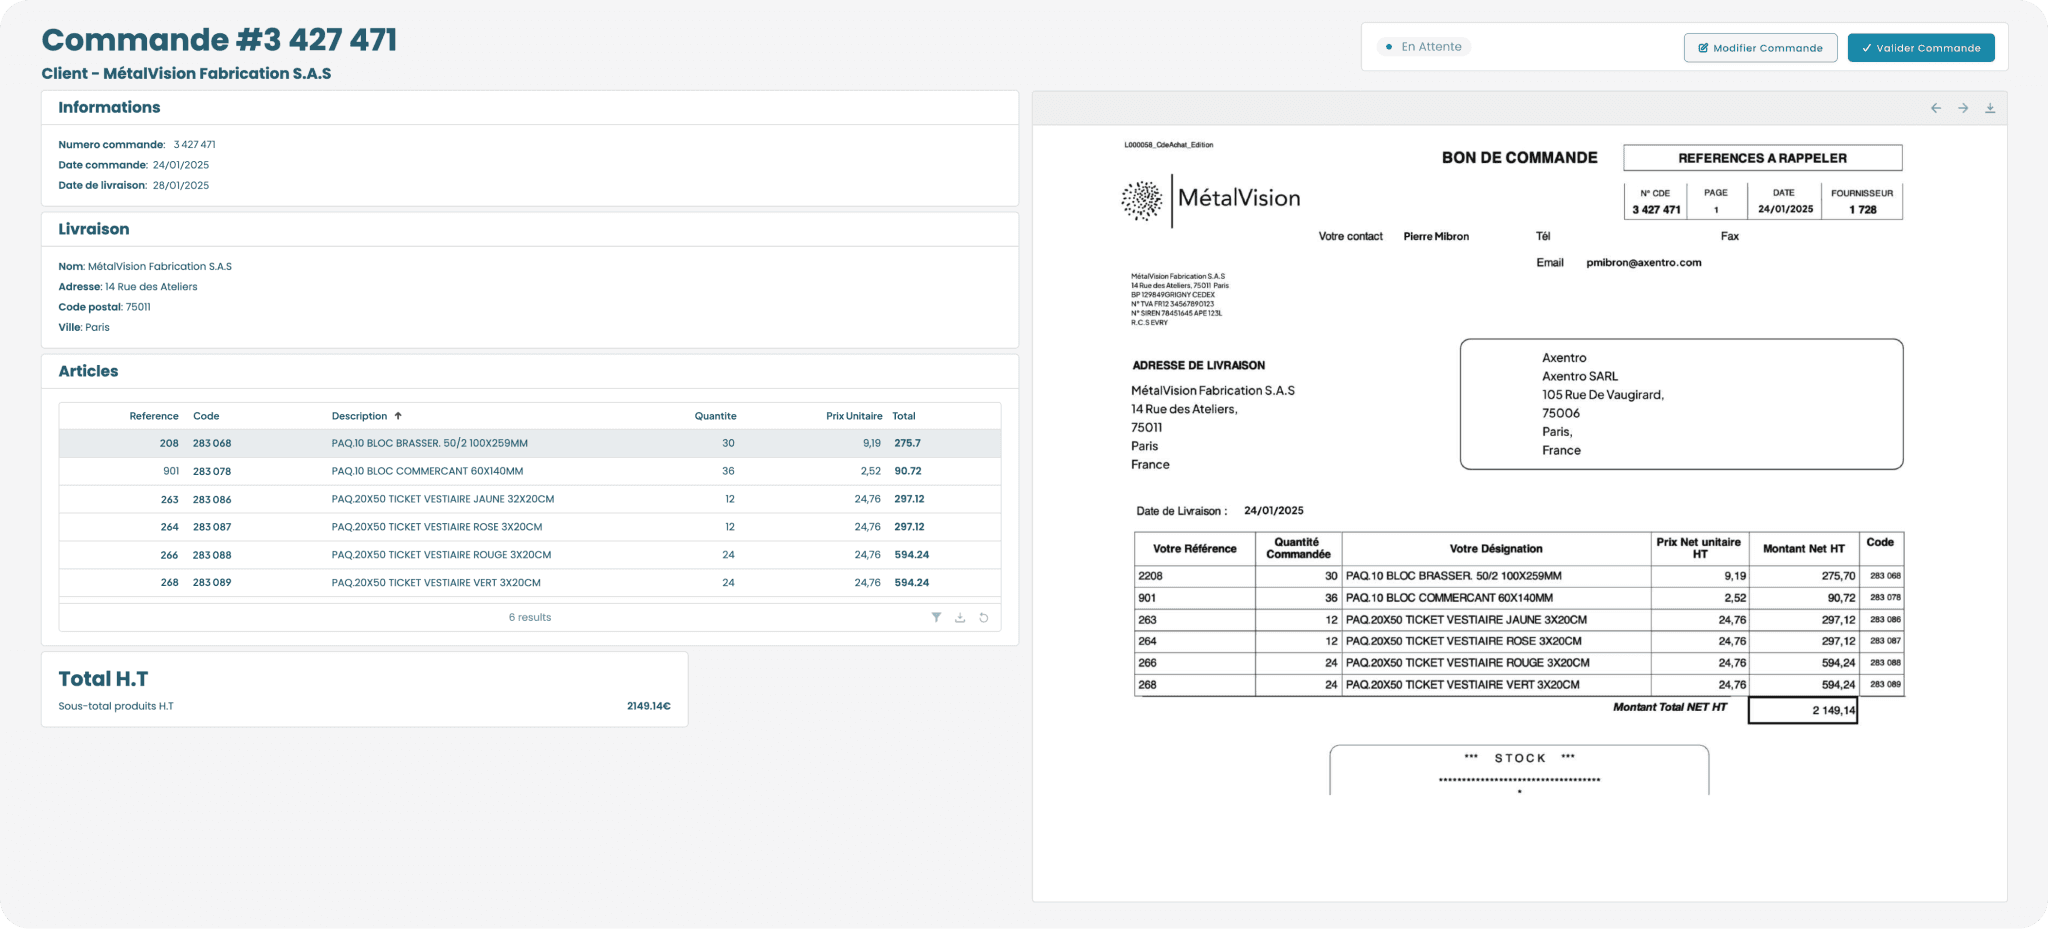
Task: Select row TICKET VESTIAIRE VERT 3X20CM
Action: click(x=530, y=583)
